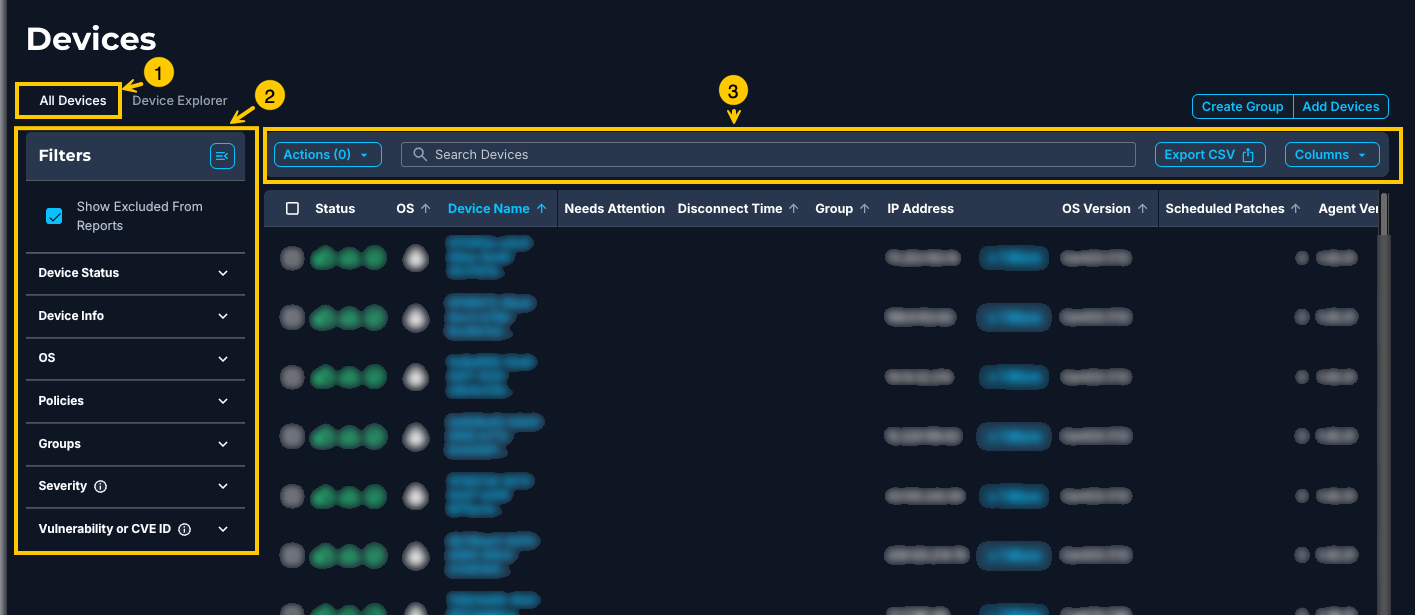
Task: Collapse the Filters panel using its icon
Action: 221,155
